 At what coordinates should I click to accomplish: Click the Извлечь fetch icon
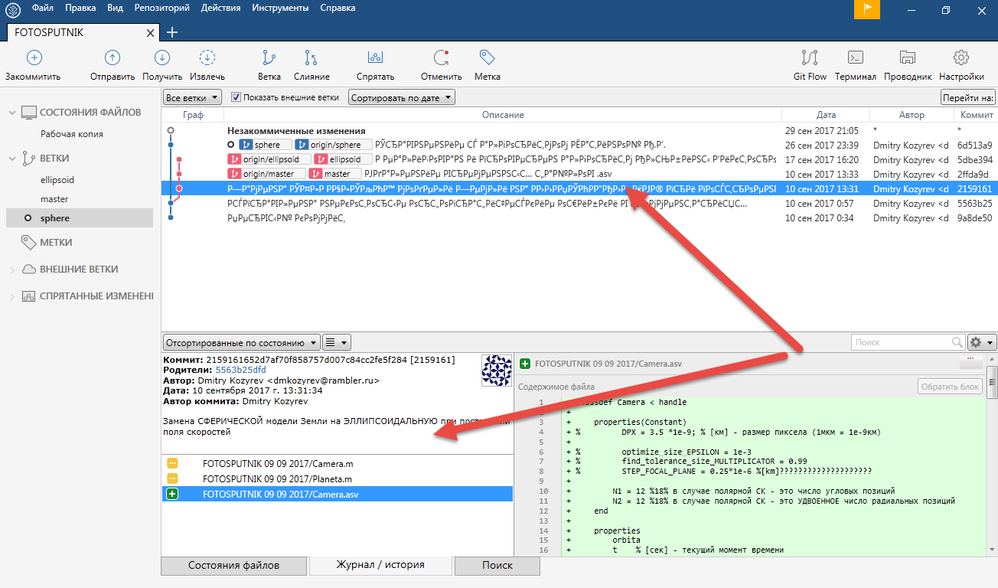(x=207, y=58)
